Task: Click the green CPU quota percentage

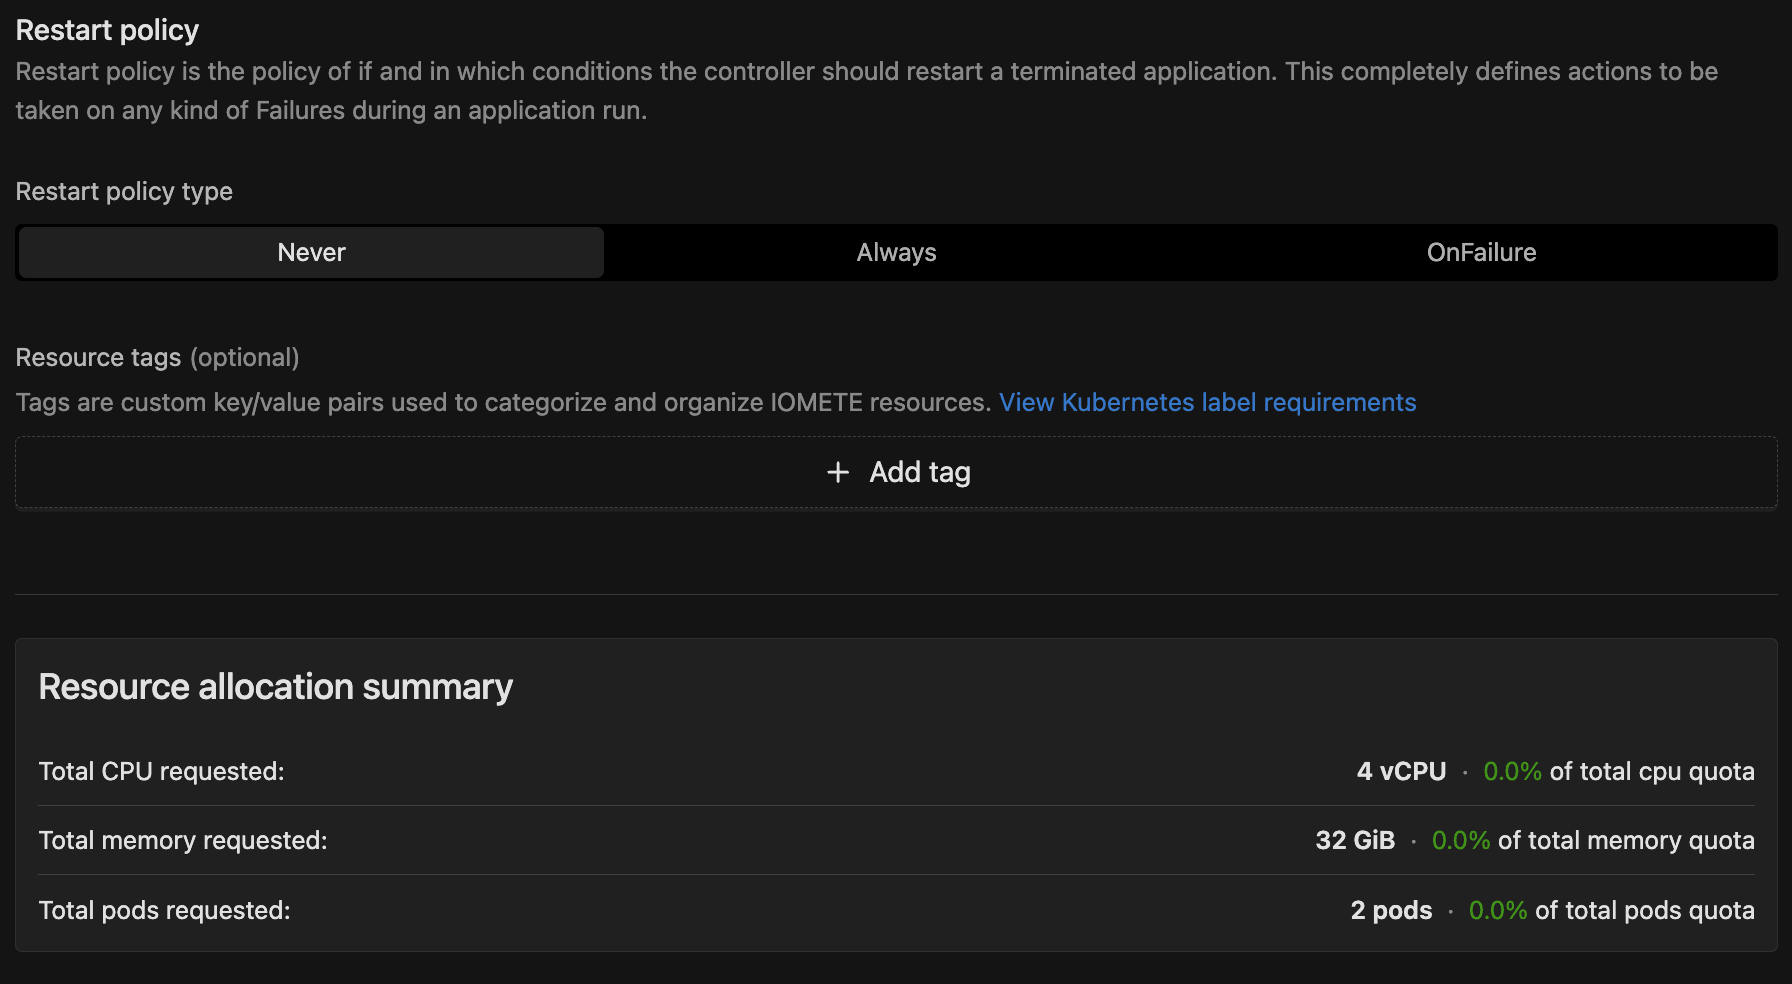Action: pos(1512,772)
